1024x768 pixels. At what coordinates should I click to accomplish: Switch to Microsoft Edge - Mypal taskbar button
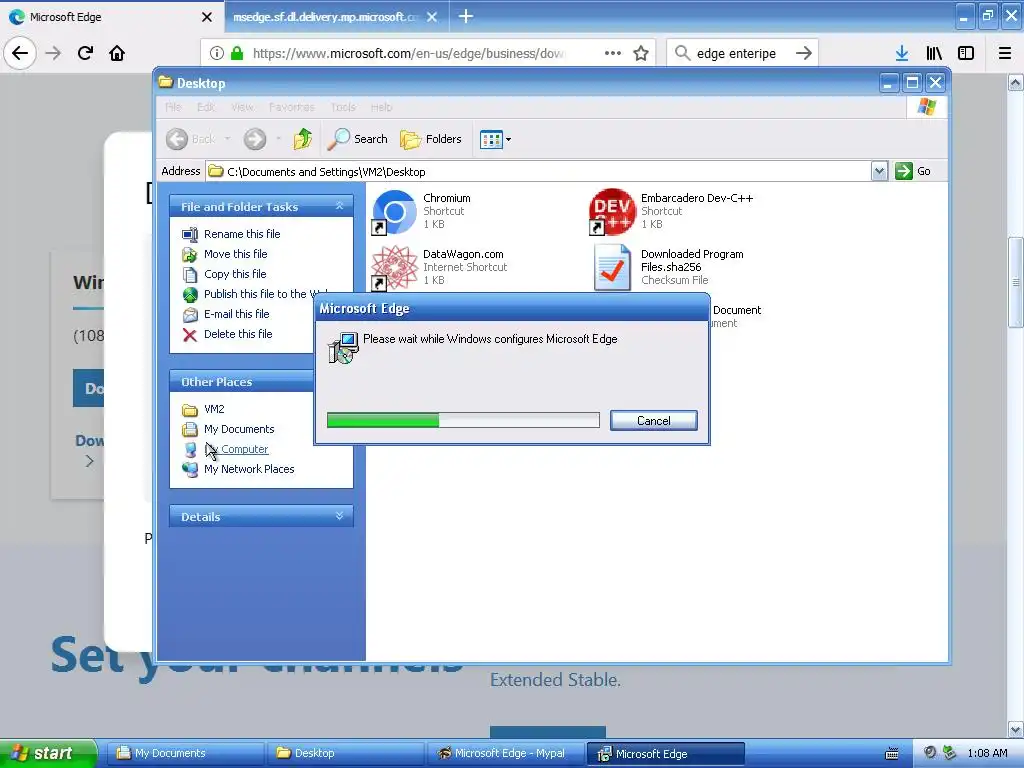coord(505,753)
